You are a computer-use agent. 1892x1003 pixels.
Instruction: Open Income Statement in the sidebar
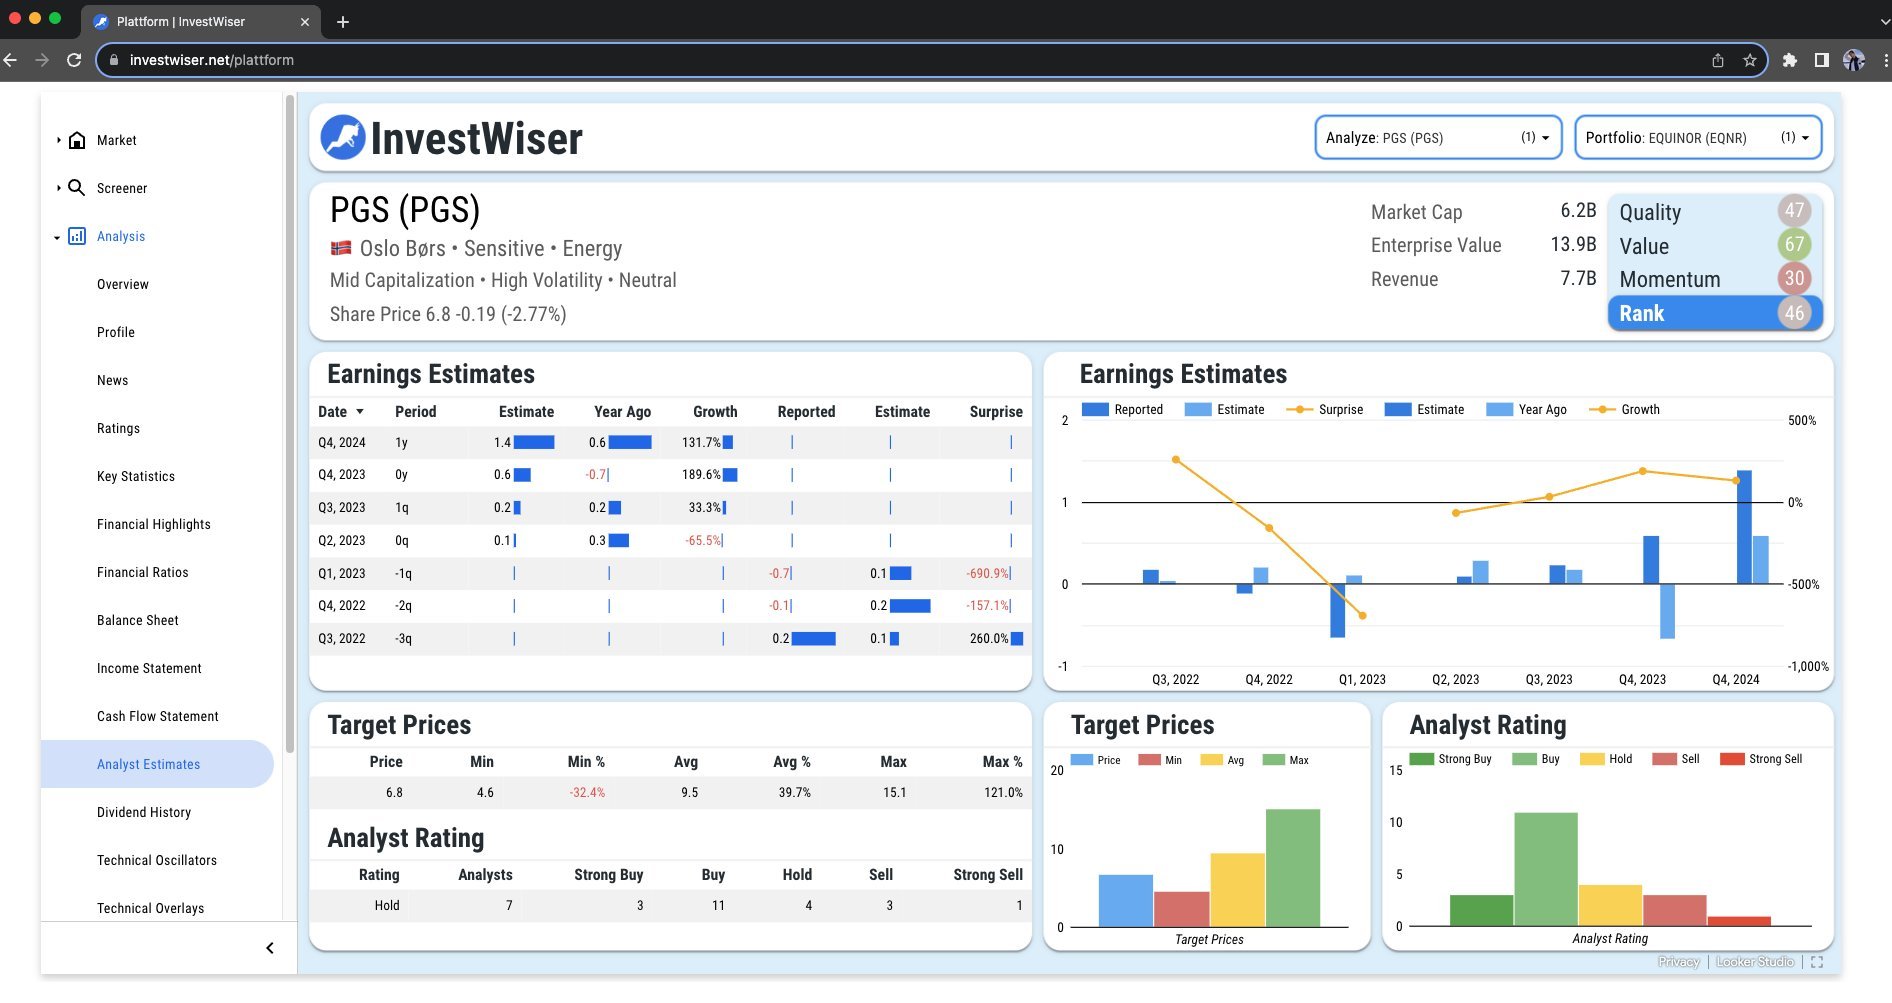pos(149,668)
